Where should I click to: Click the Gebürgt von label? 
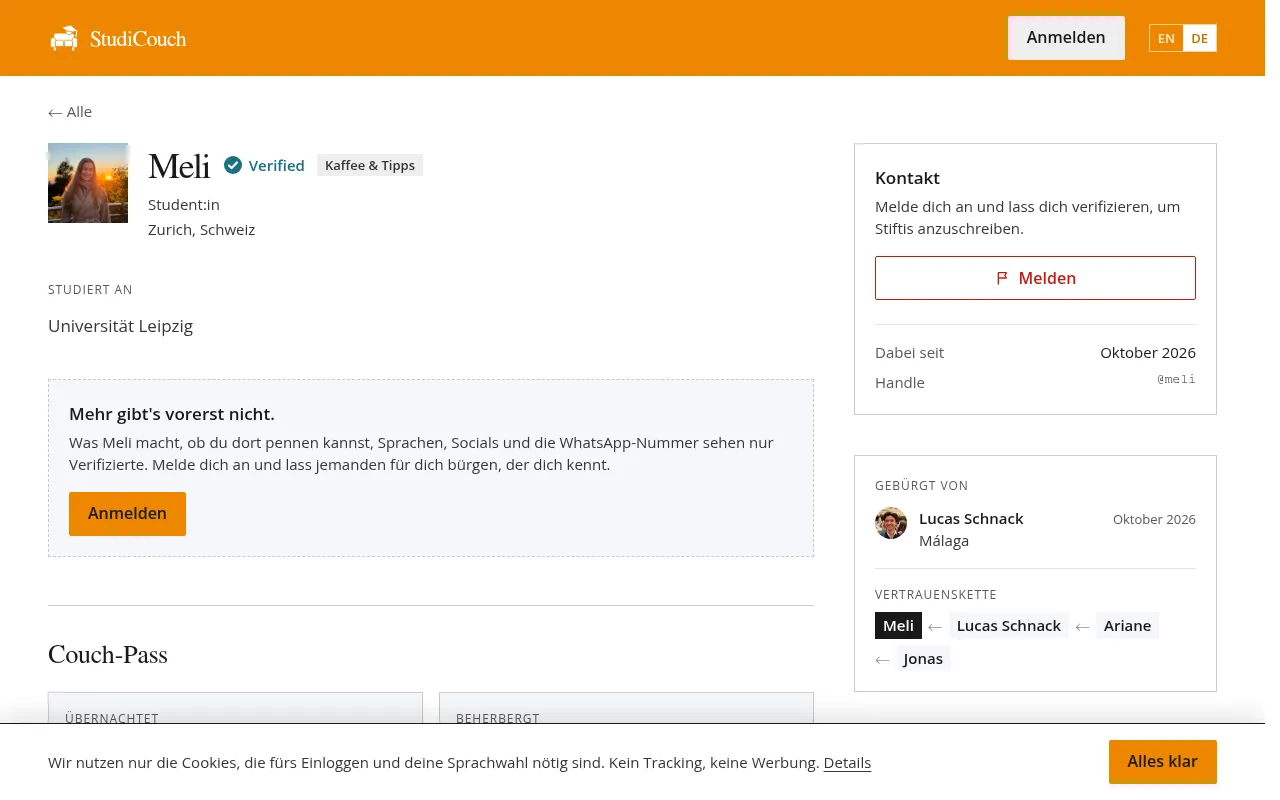[x=921, y=485]
